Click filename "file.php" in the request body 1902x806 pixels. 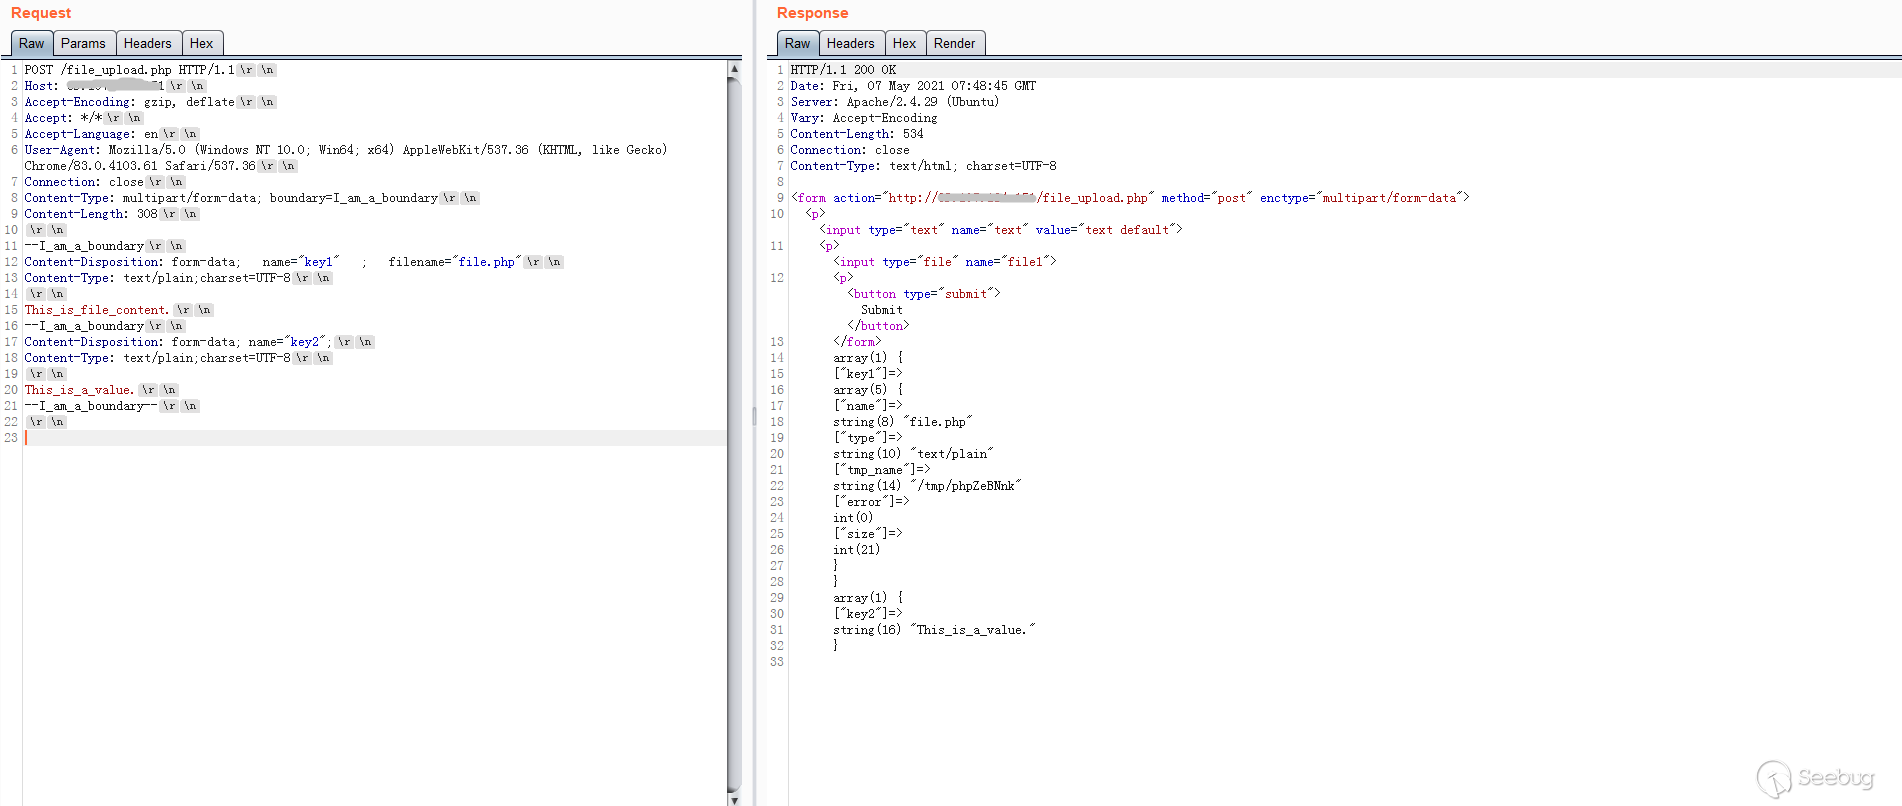[x=488, y=262]
